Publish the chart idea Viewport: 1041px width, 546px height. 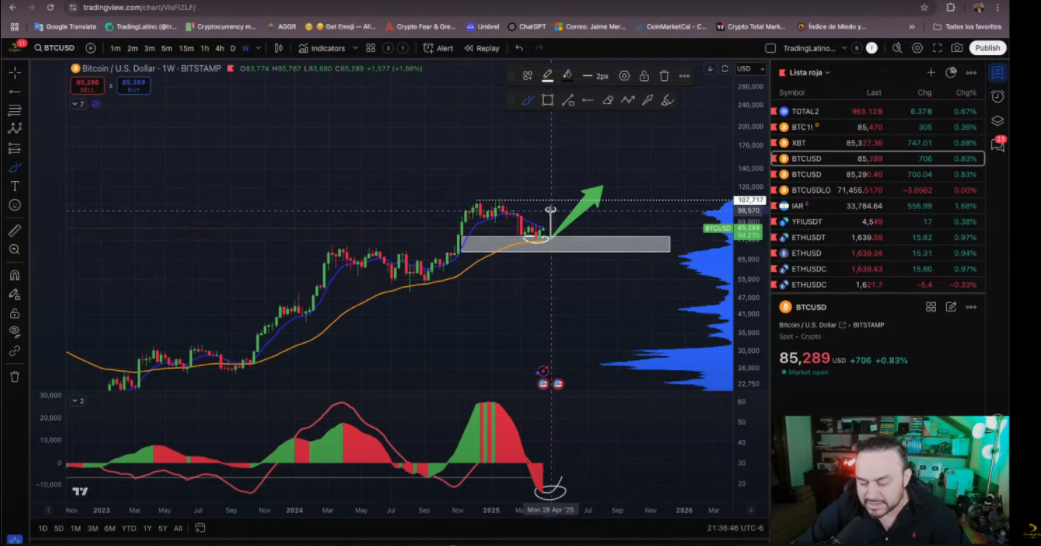(x=987, y=48)
